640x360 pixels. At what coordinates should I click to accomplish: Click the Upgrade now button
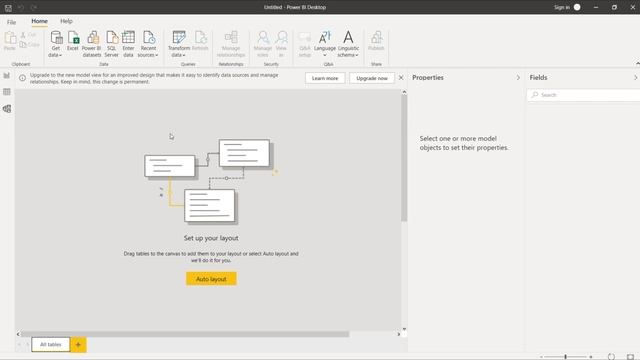click(x=372, y=78)
